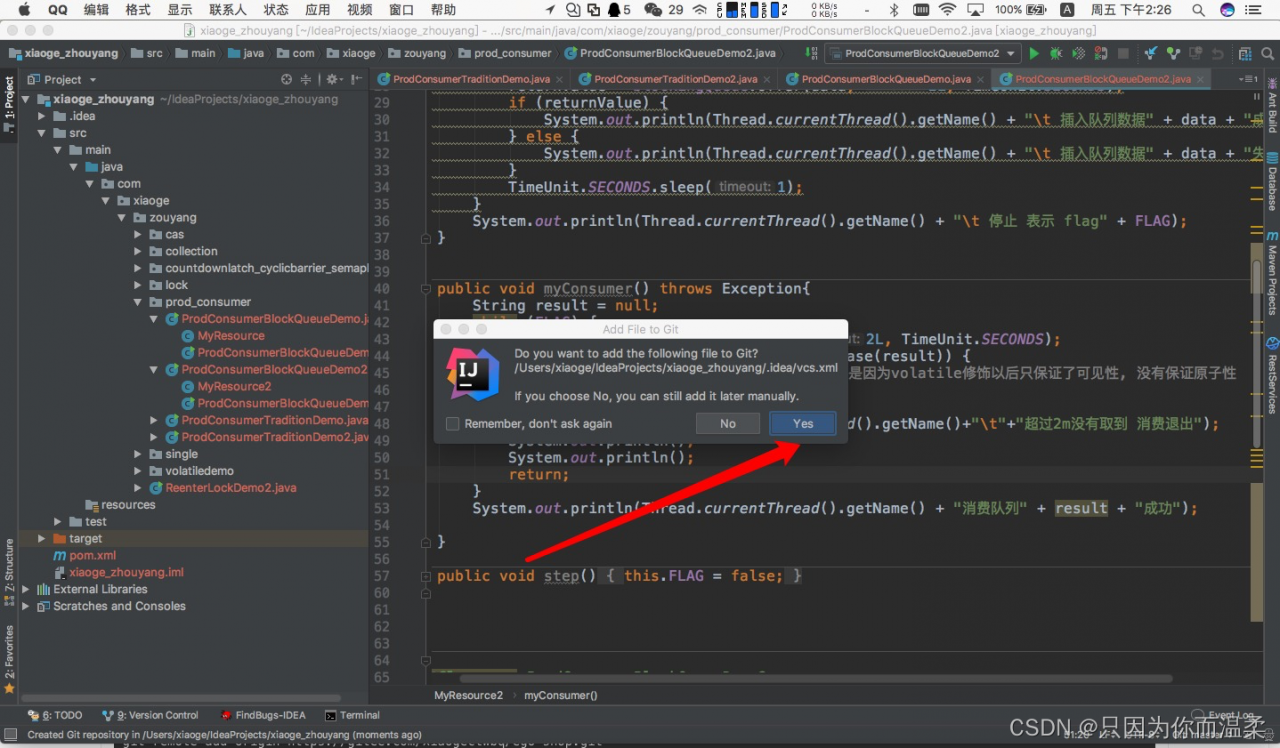This screenshot has height=748, width=1280.
Task: Collapse the prod_consumer package
Action: point(138,302)
